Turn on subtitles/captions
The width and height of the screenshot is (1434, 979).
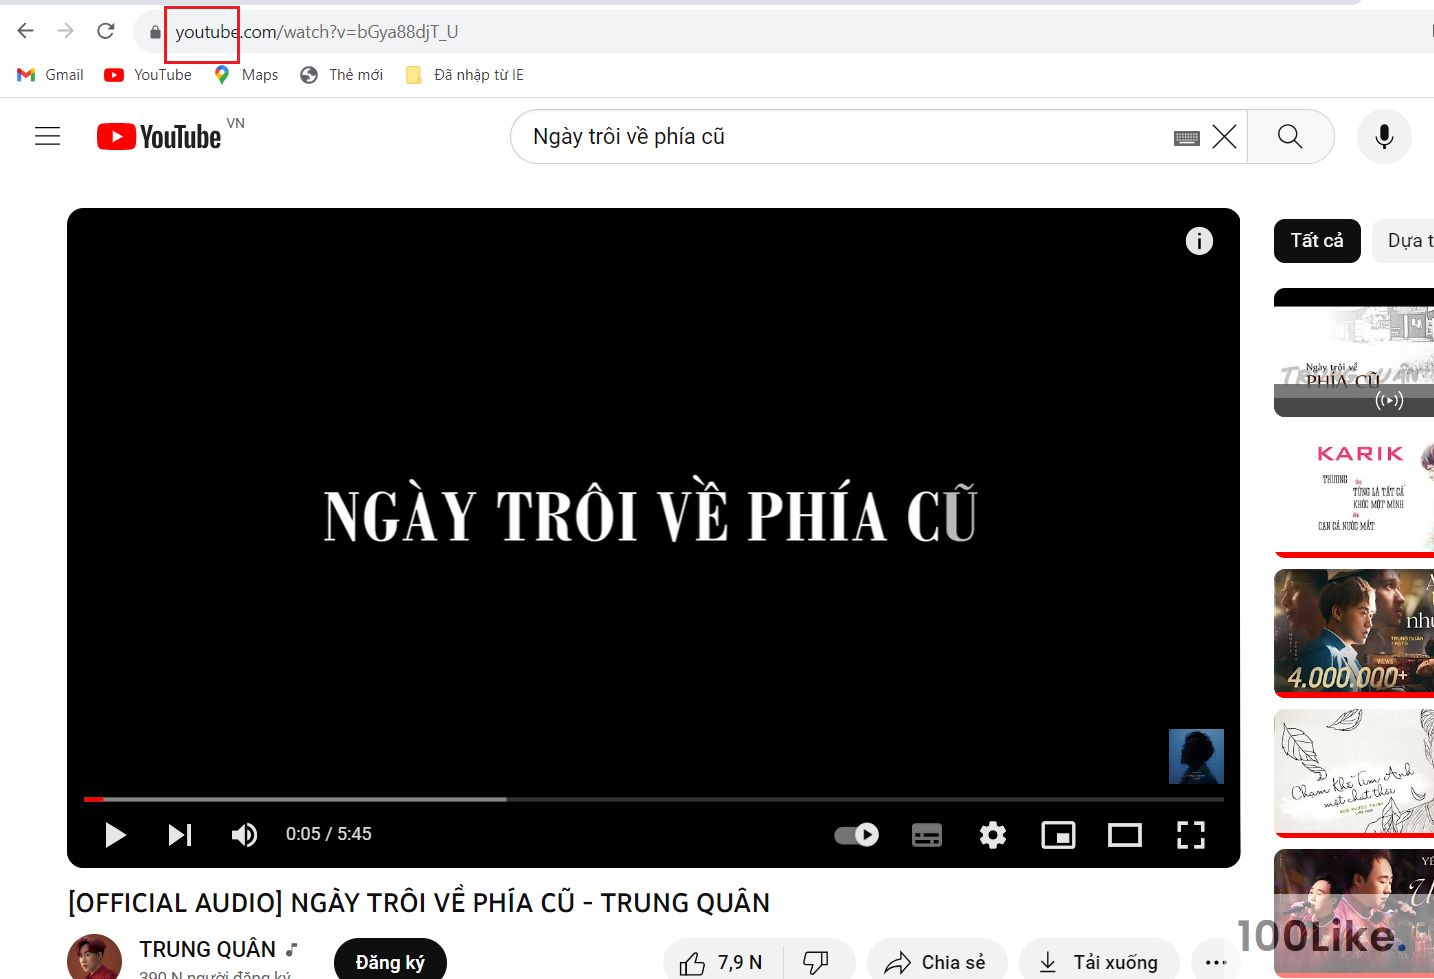point(927,835)
